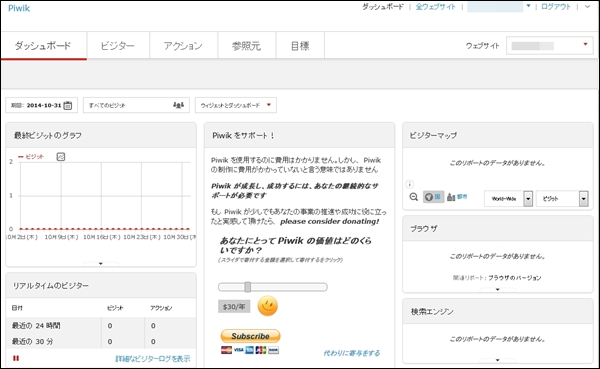Click the 最近の 30 分 row label
600x369 pixels.
[x=33, y=341]
